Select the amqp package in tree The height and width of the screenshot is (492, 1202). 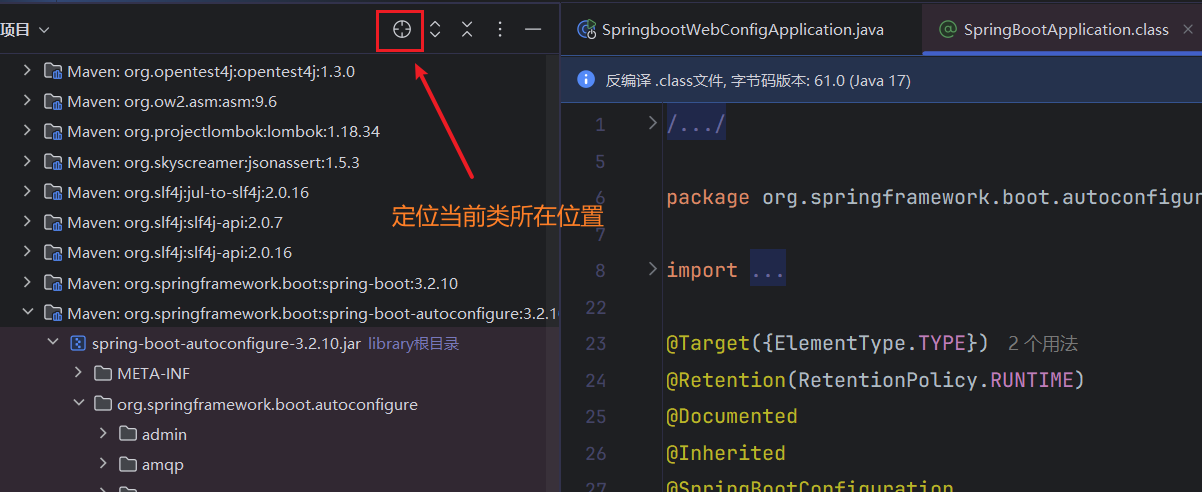pos(162,464)
